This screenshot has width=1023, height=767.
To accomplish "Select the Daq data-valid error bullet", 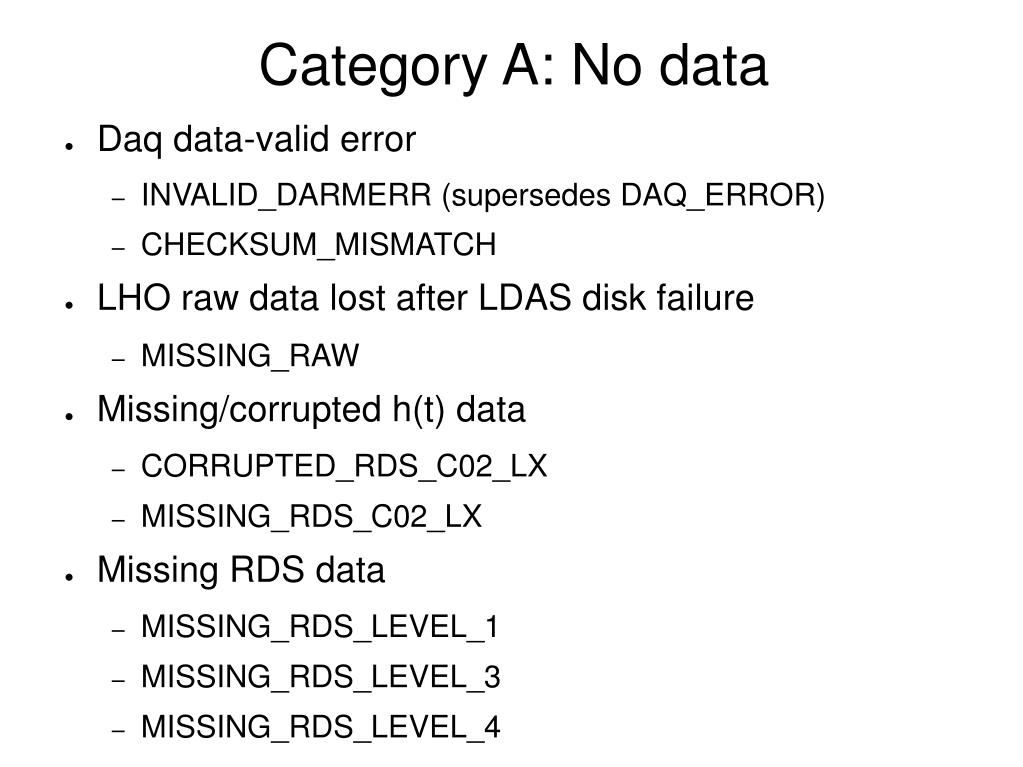I will coord(256,140).
